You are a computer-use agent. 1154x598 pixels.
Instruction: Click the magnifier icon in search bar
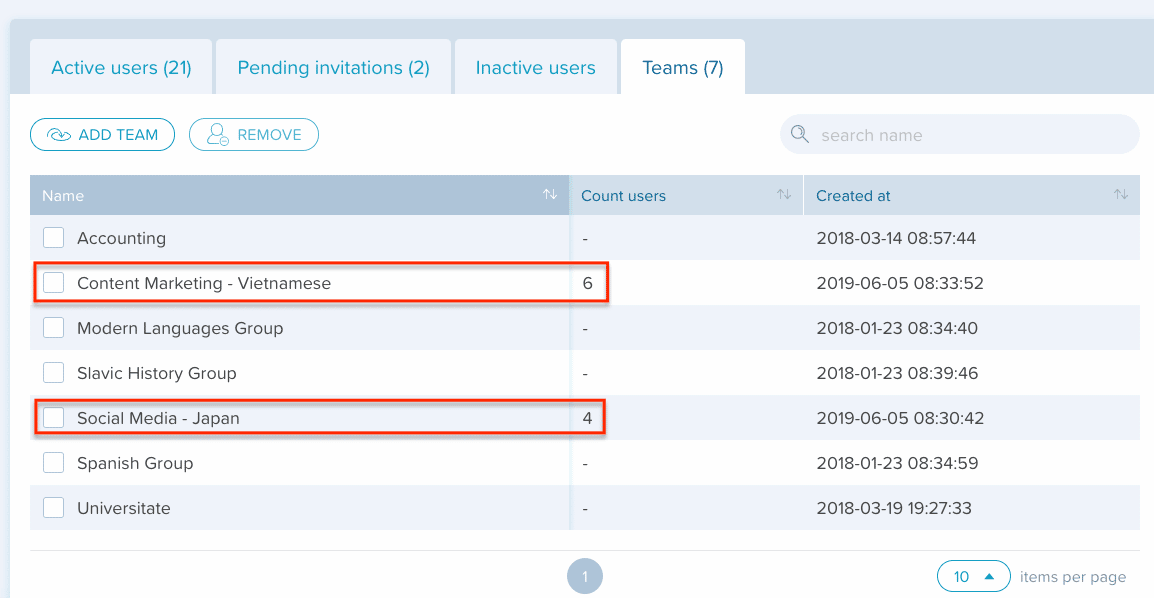pos(799,133)
